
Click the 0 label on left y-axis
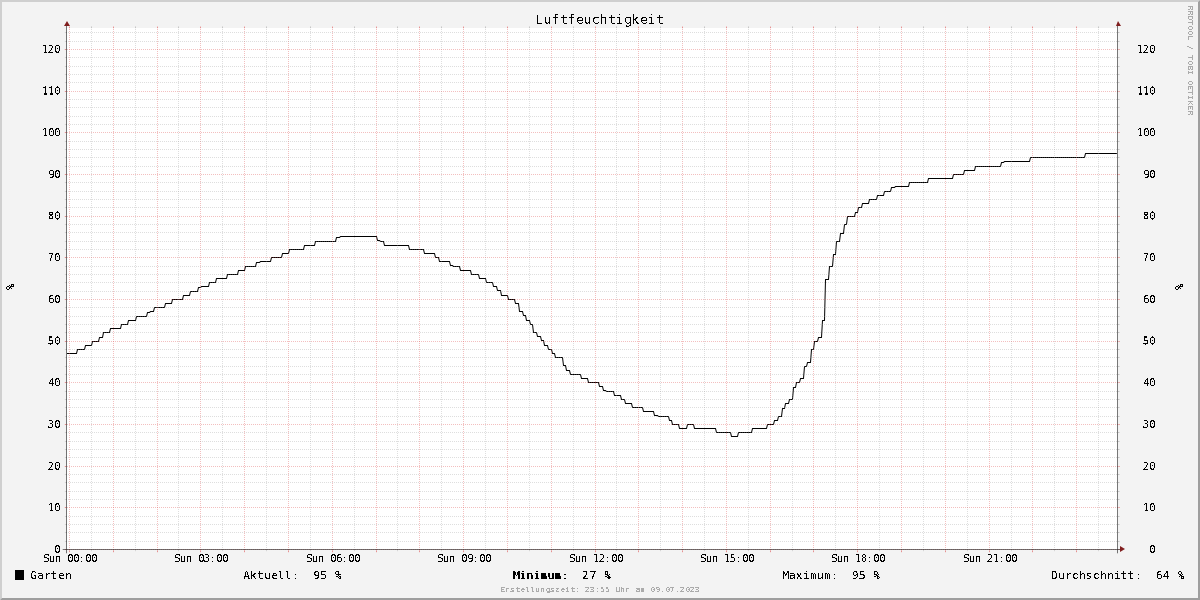[x=57, y=549]
